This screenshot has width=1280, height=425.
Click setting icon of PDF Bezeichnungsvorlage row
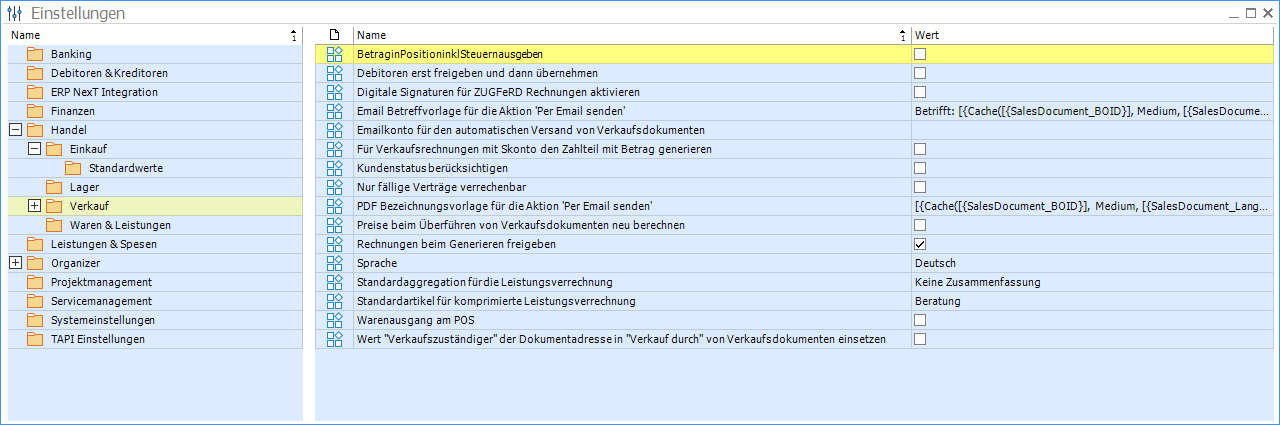(335, 206)
